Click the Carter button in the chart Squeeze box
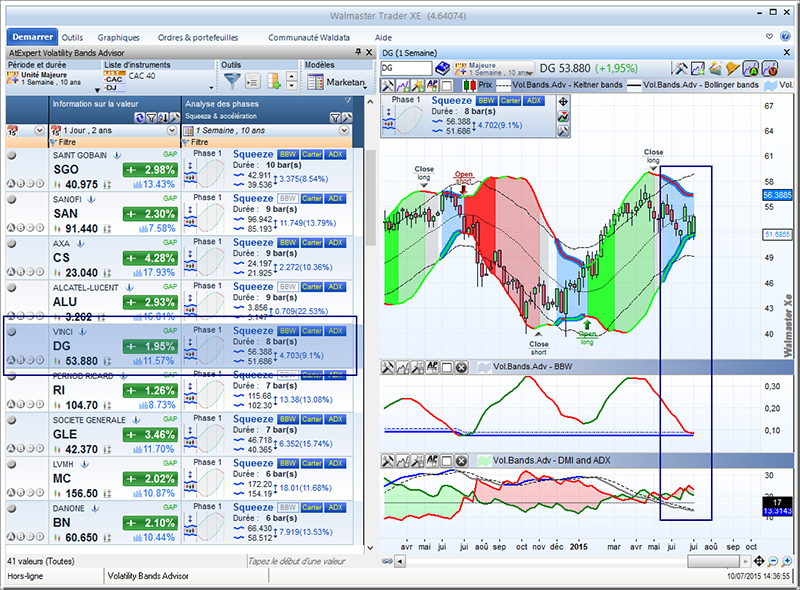 pos(510,101)
